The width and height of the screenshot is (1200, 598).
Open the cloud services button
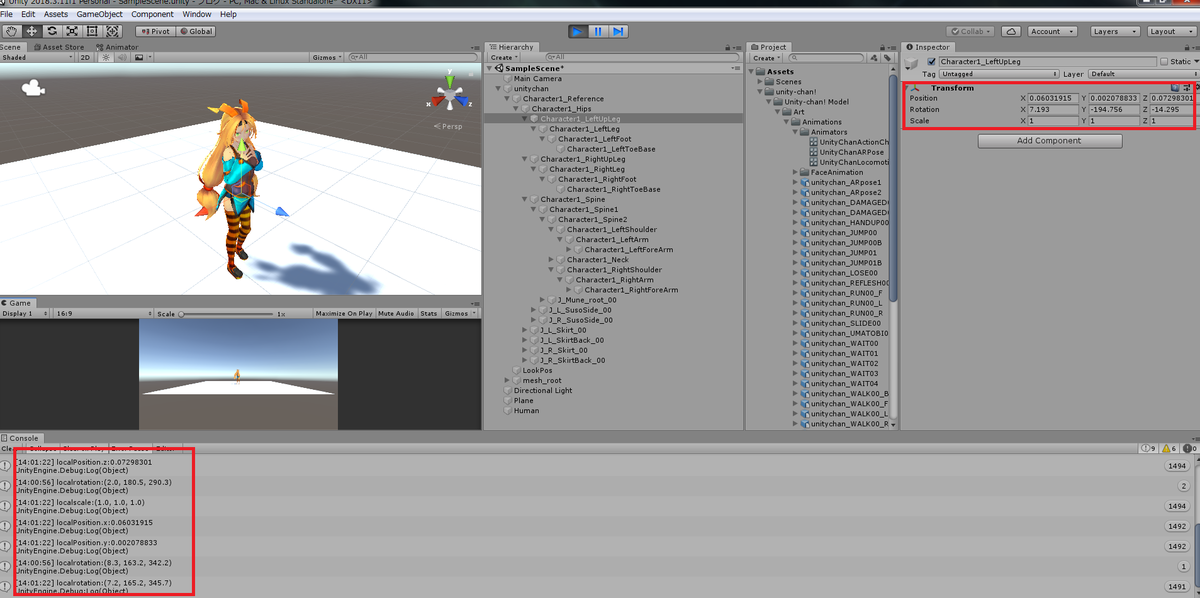pyautogui.click(x=1011, y=31)
